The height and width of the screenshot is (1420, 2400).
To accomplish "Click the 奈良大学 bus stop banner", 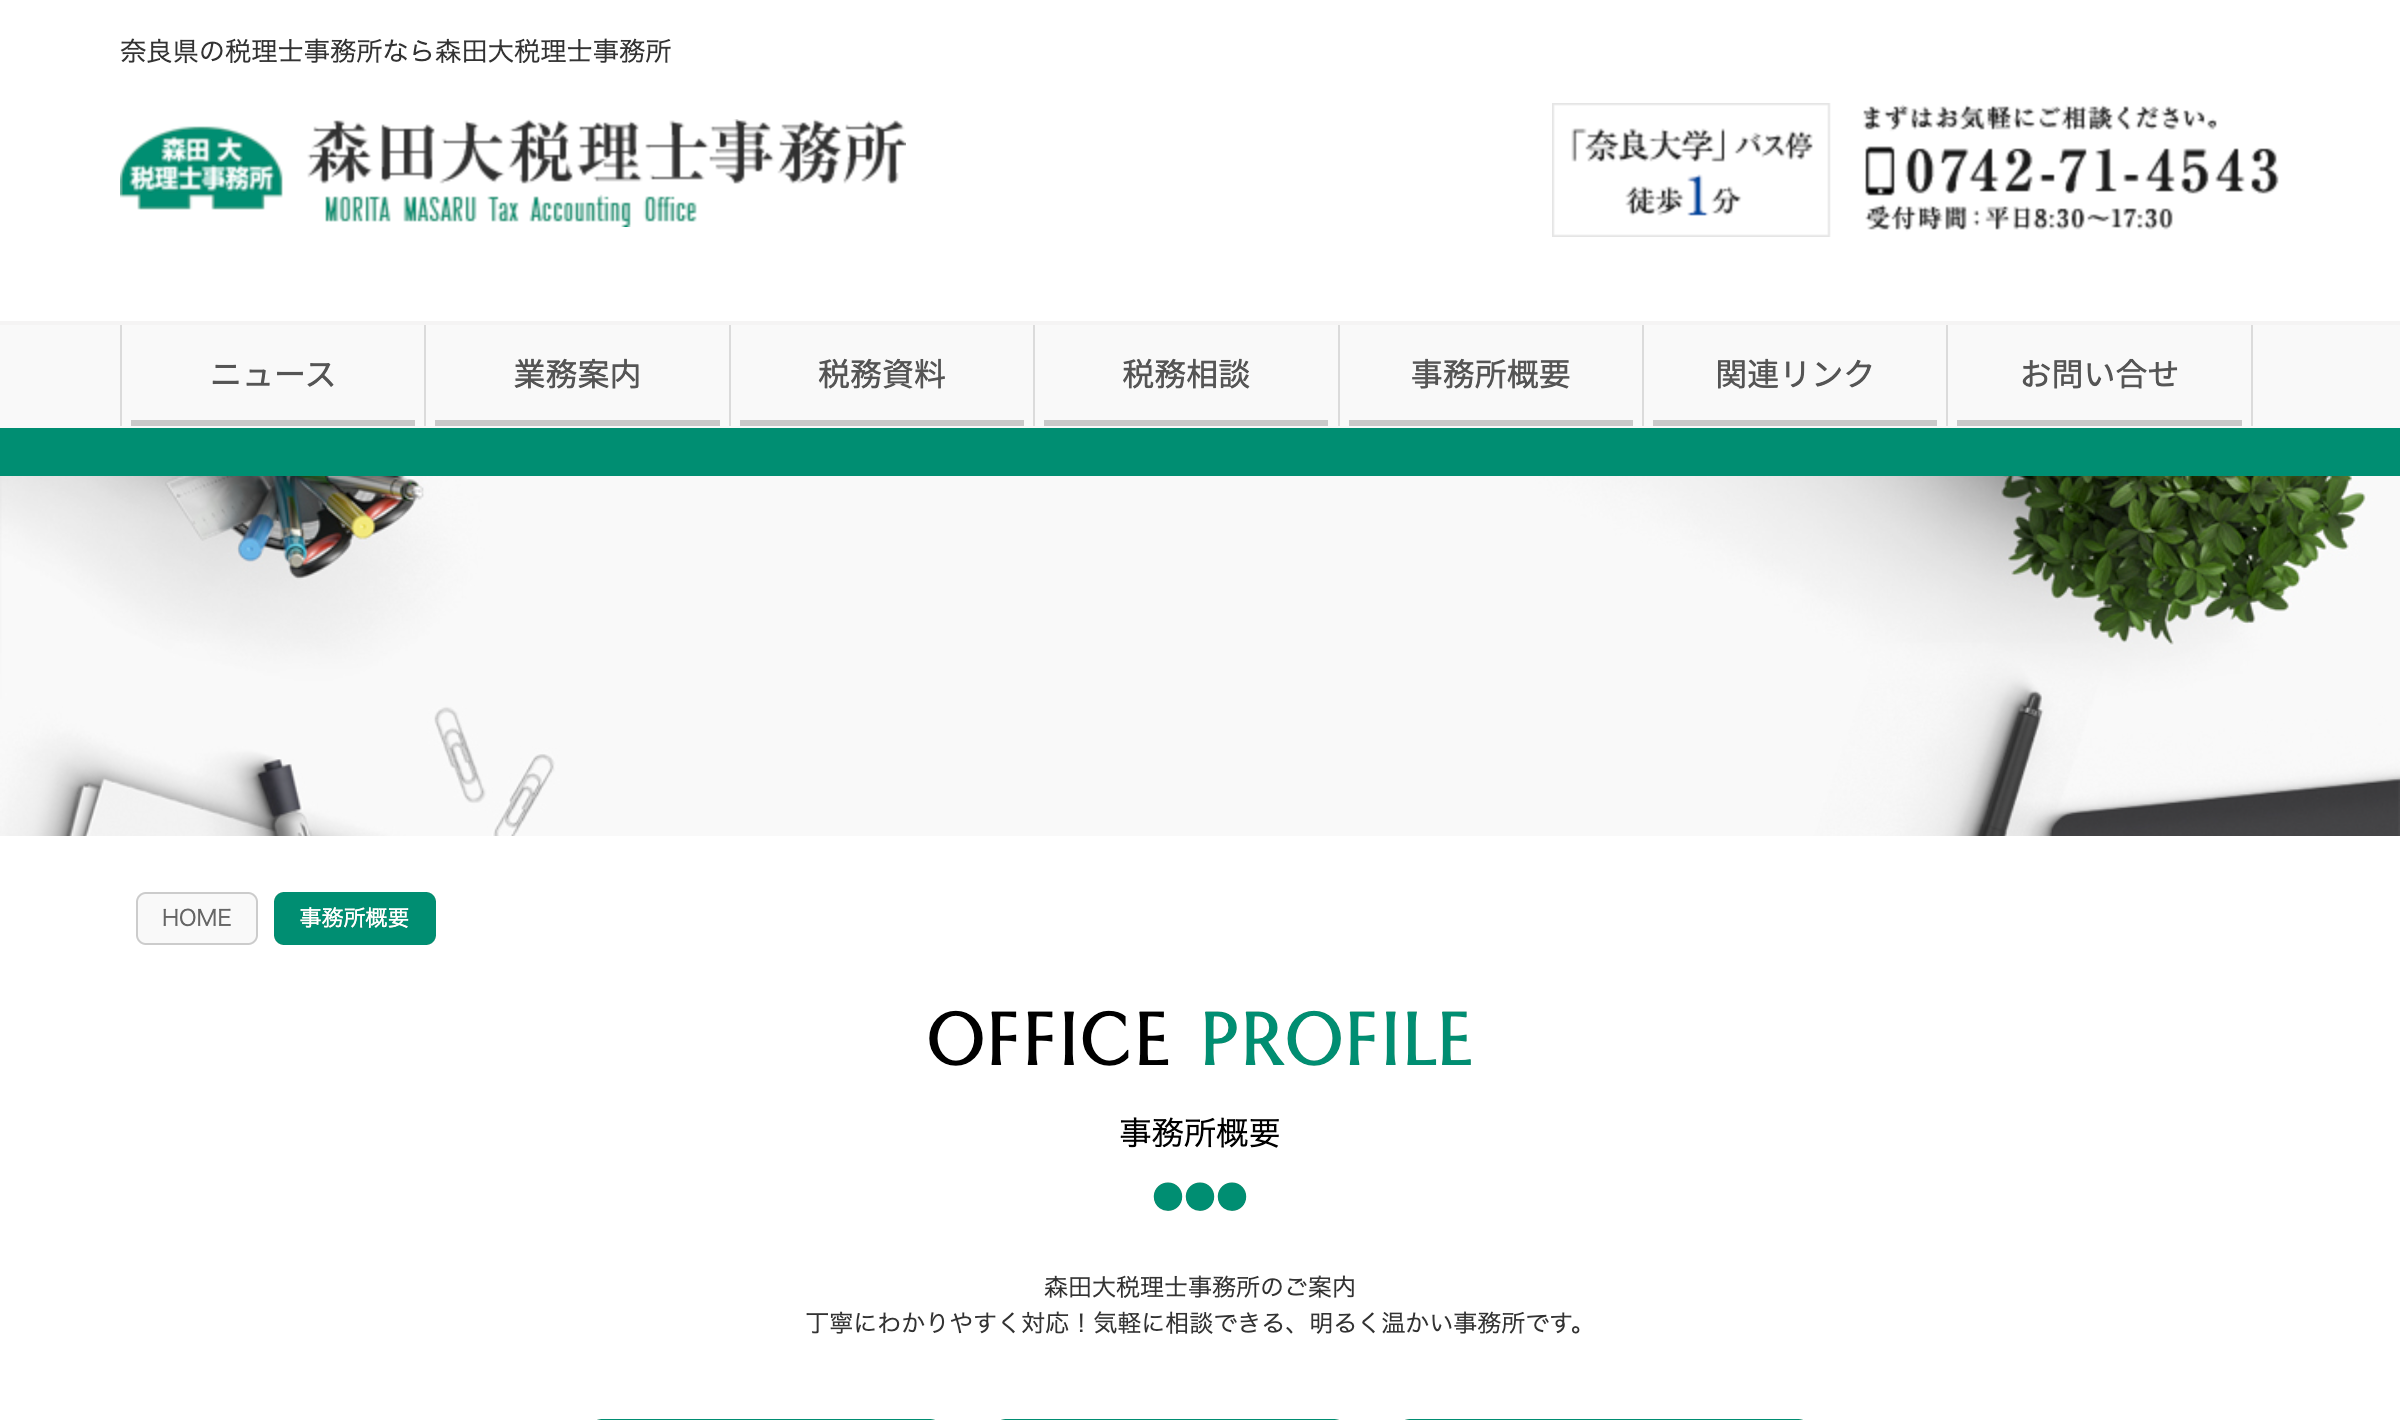I will [x=1690, y=170].
